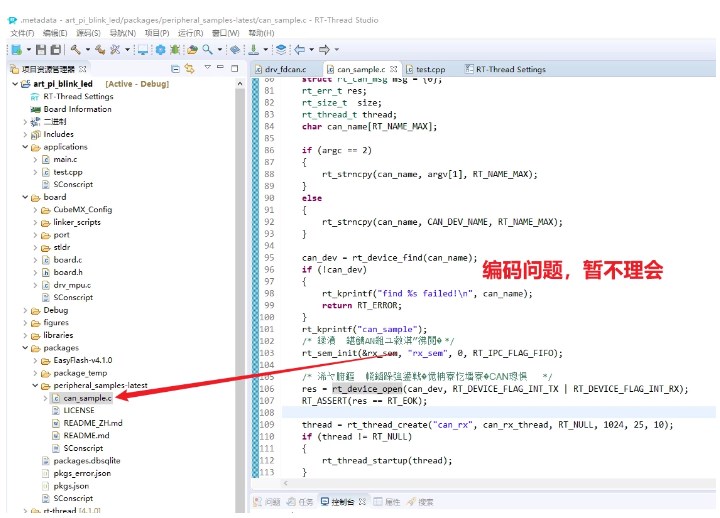Select Board Information tree item
Screen dimensions: 720x518
click(71, 109)
